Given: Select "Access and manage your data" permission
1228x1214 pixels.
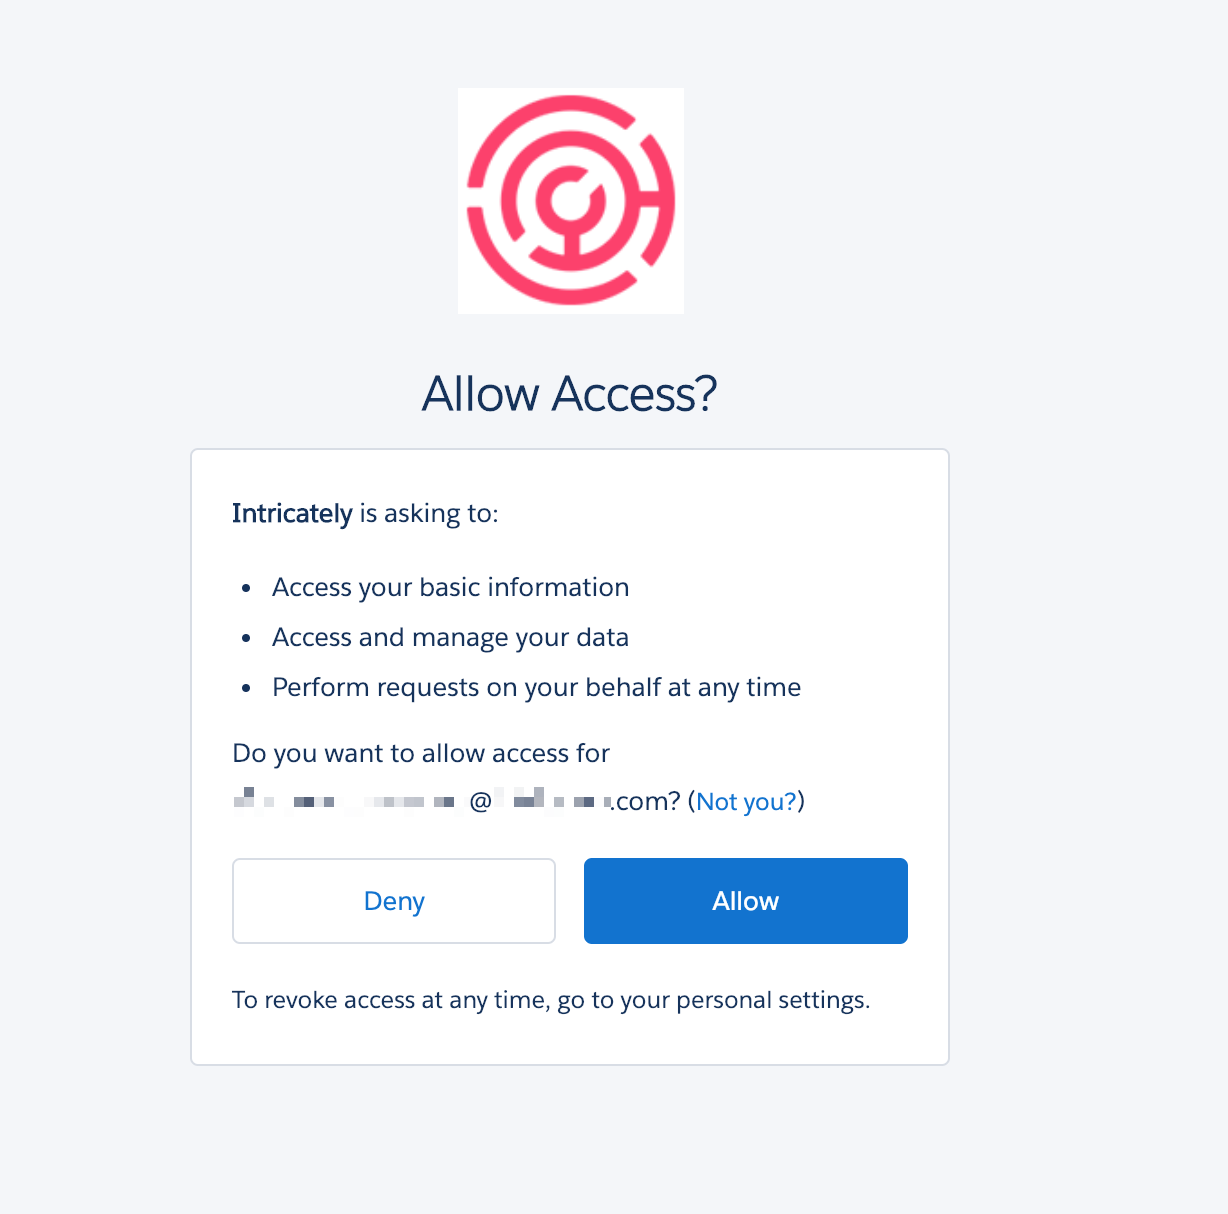Looking at the screenshot, I should pyautogui.click(x=450, y=638).
